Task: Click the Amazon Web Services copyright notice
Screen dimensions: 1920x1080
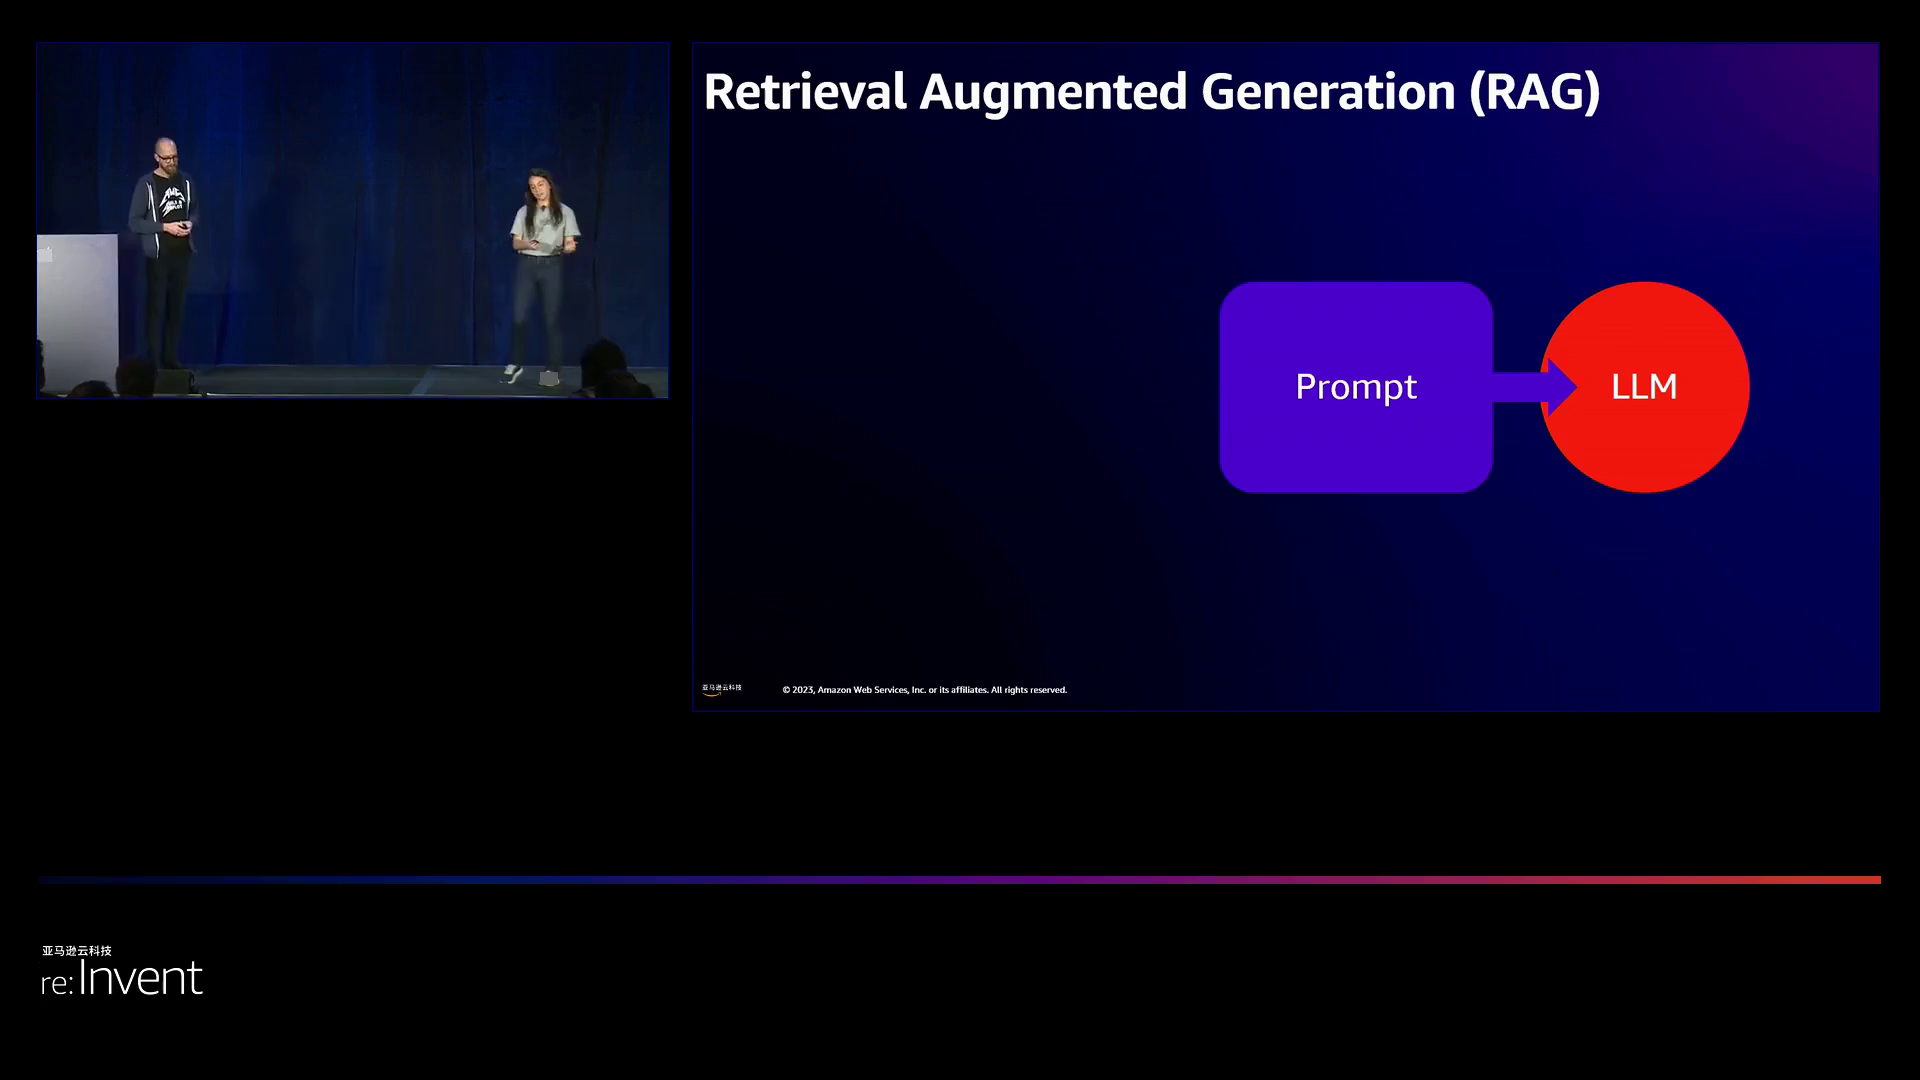Action: click(924, 690)
